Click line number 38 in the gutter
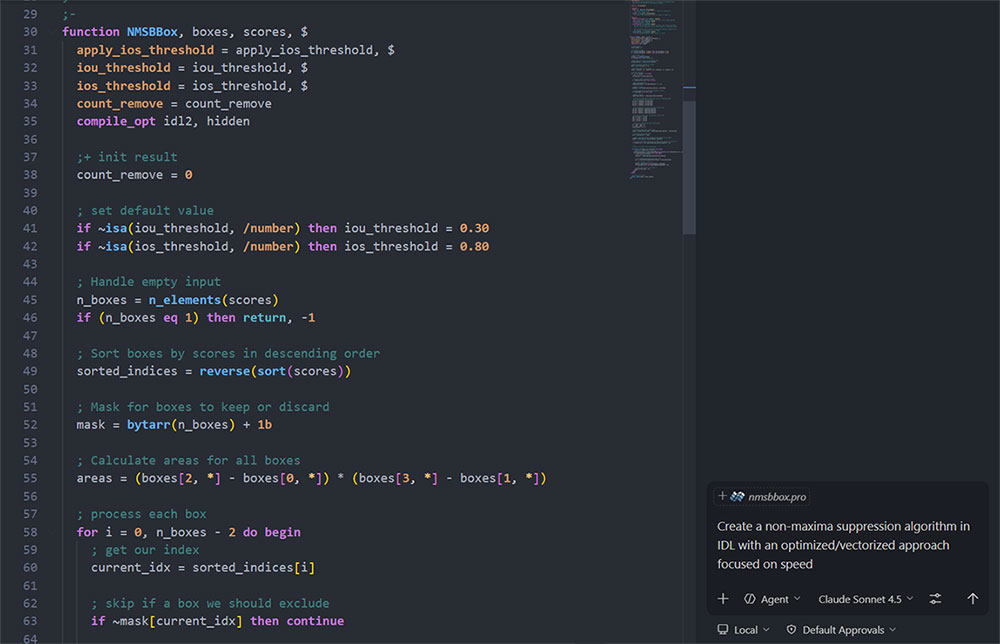 pyautogui.click(x=29, y=175)
